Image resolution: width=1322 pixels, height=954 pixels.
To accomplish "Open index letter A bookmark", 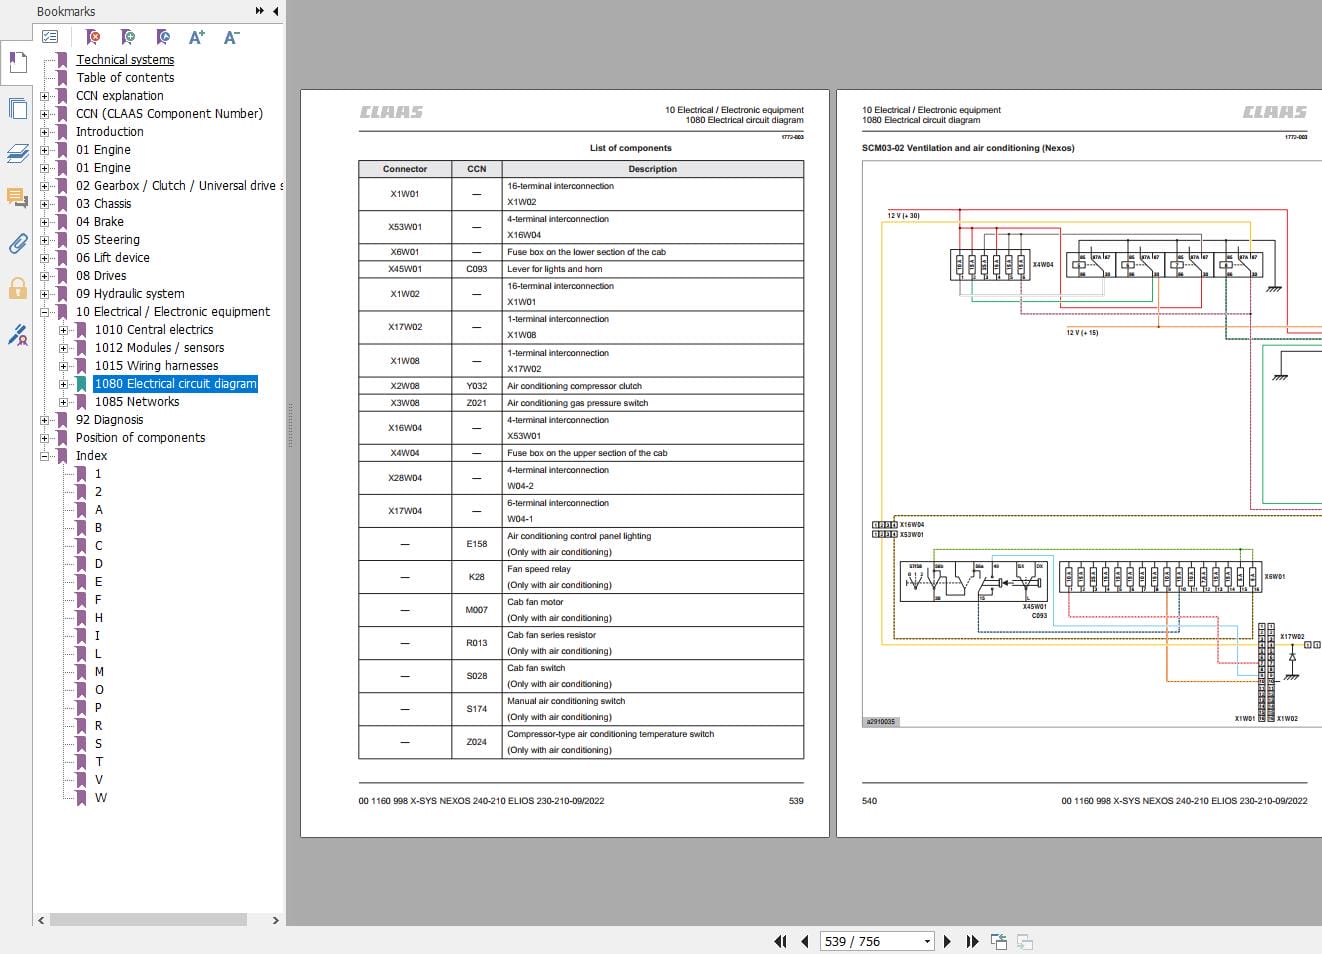I will (99, 510).
